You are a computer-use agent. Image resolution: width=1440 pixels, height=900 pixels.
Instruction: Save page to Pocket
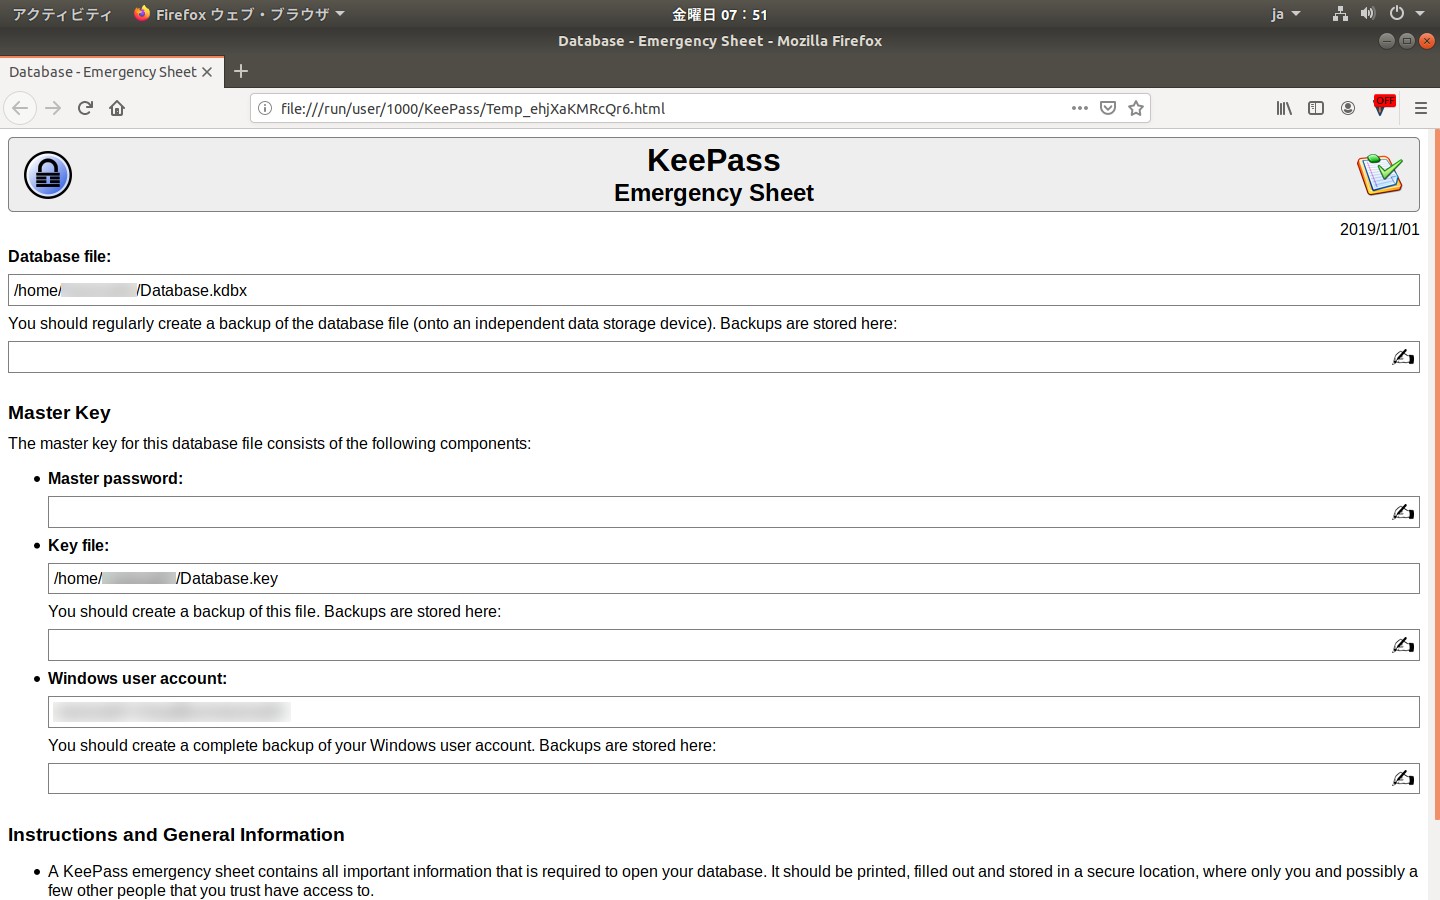tap(1108, 108)
